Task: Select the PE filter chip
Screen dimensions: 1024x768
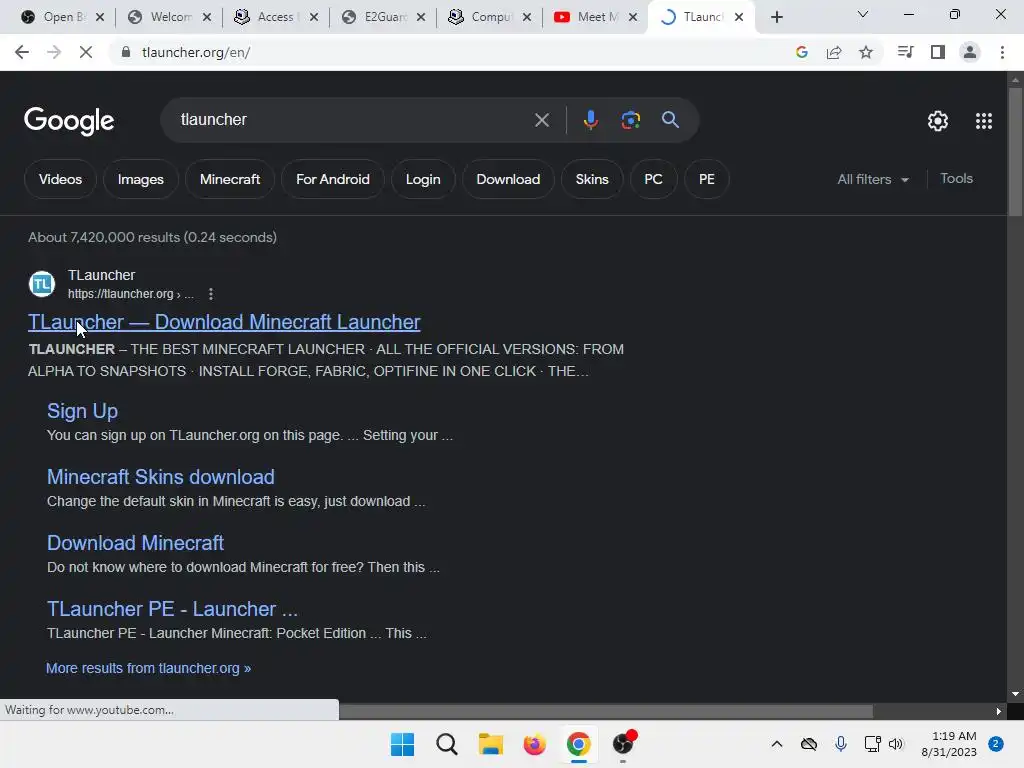Action: coord(707,179)
